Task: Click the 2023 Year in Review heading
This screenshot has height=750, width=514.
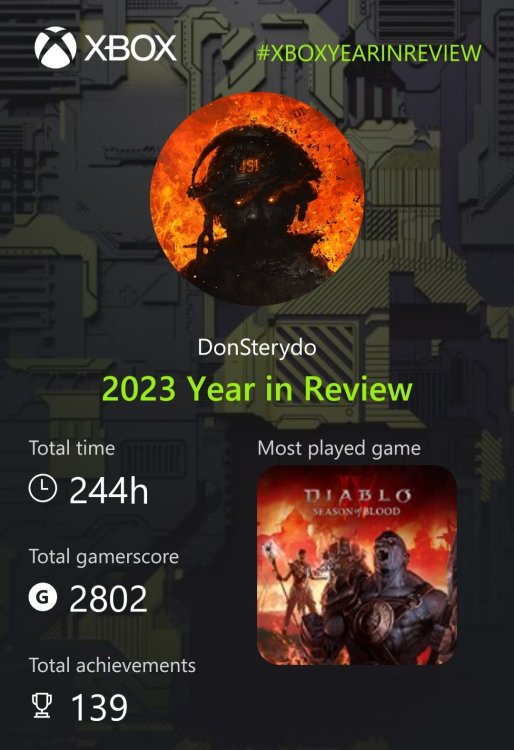Action: point(257,388)
